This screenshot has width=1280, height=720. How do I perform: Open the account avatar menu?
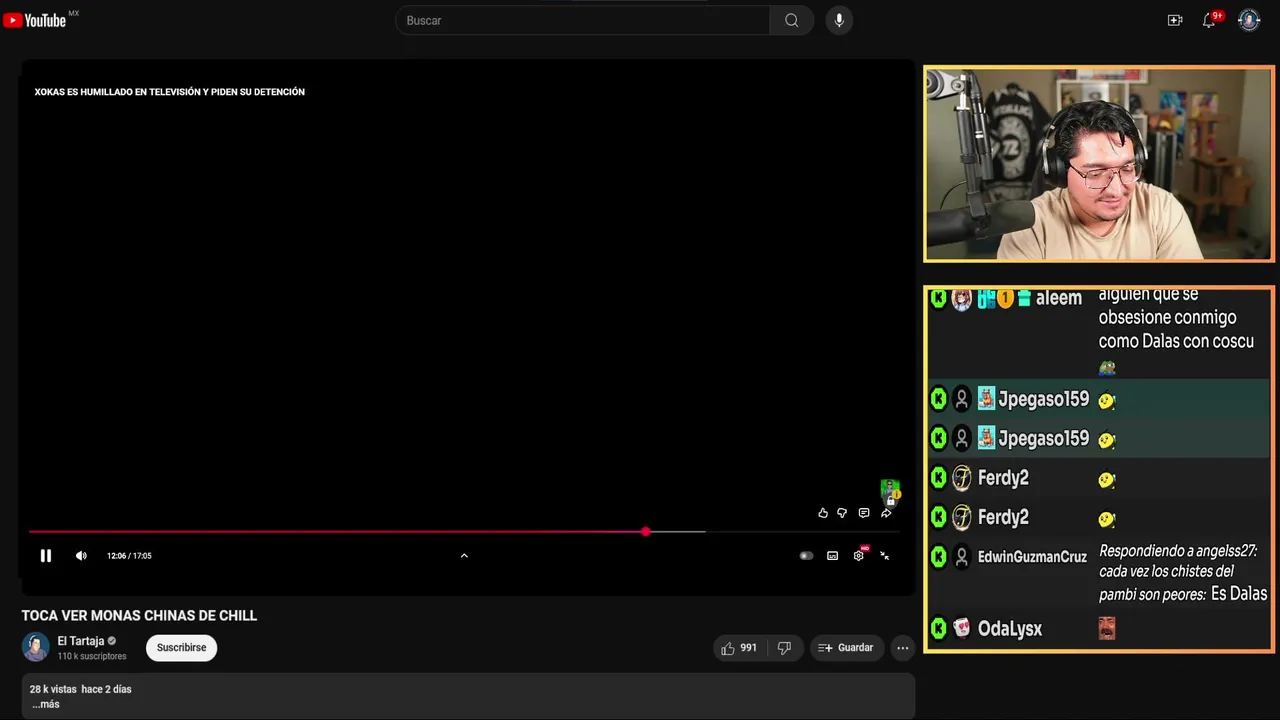point(1249,20)
